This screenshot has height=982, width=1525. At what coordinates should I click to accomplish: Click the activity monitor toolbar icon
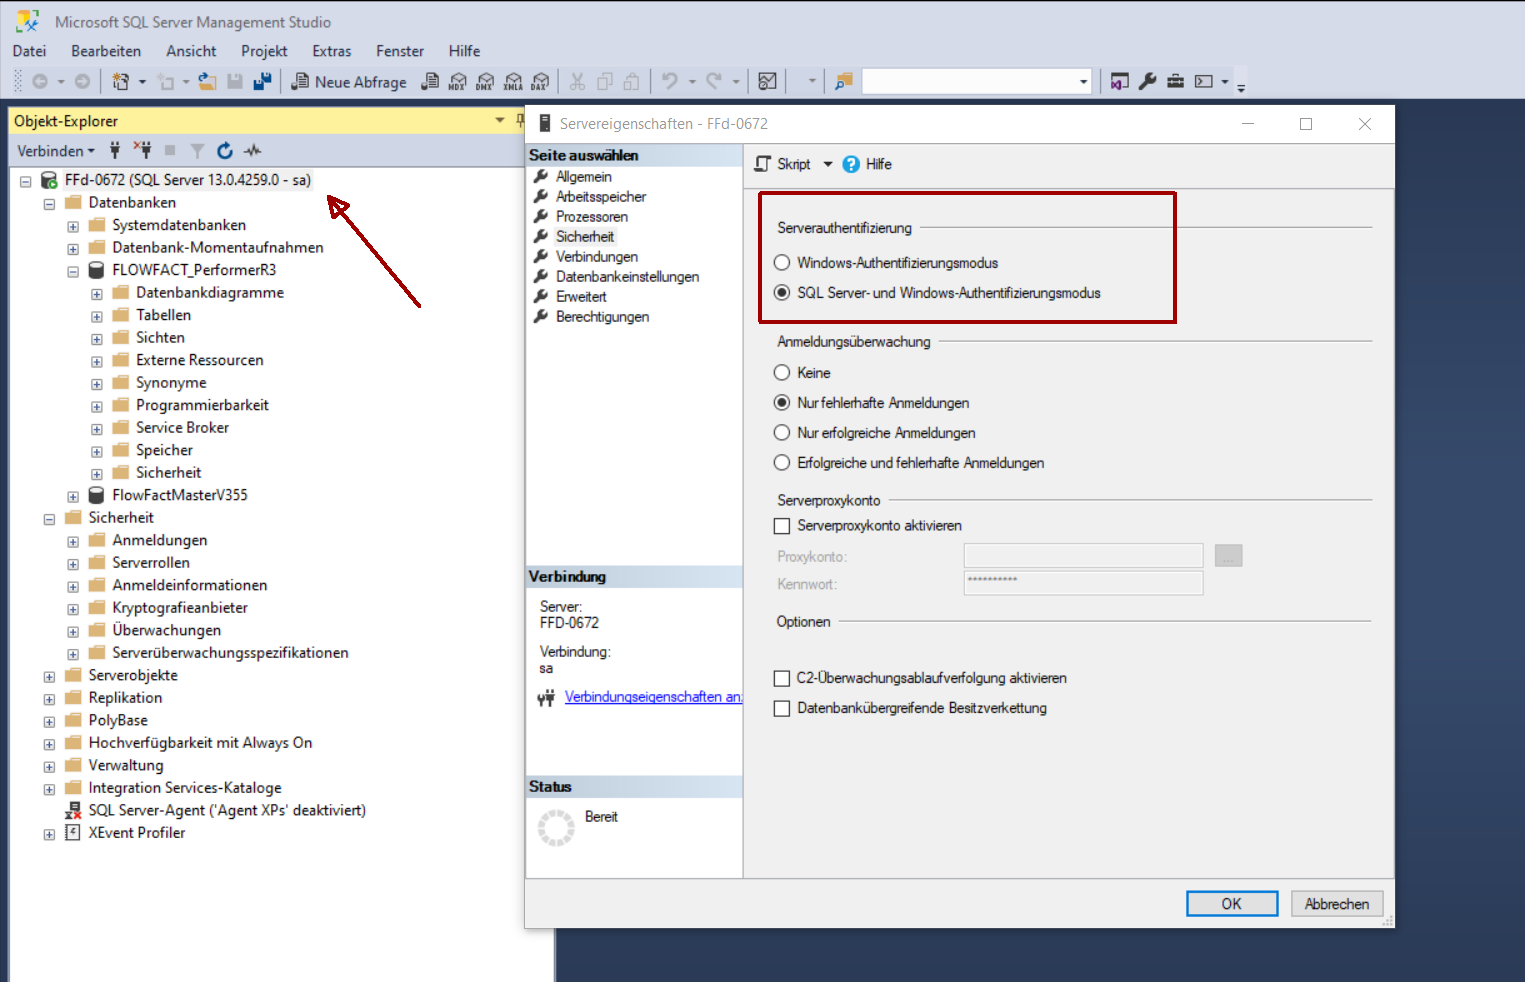[768, 82]
